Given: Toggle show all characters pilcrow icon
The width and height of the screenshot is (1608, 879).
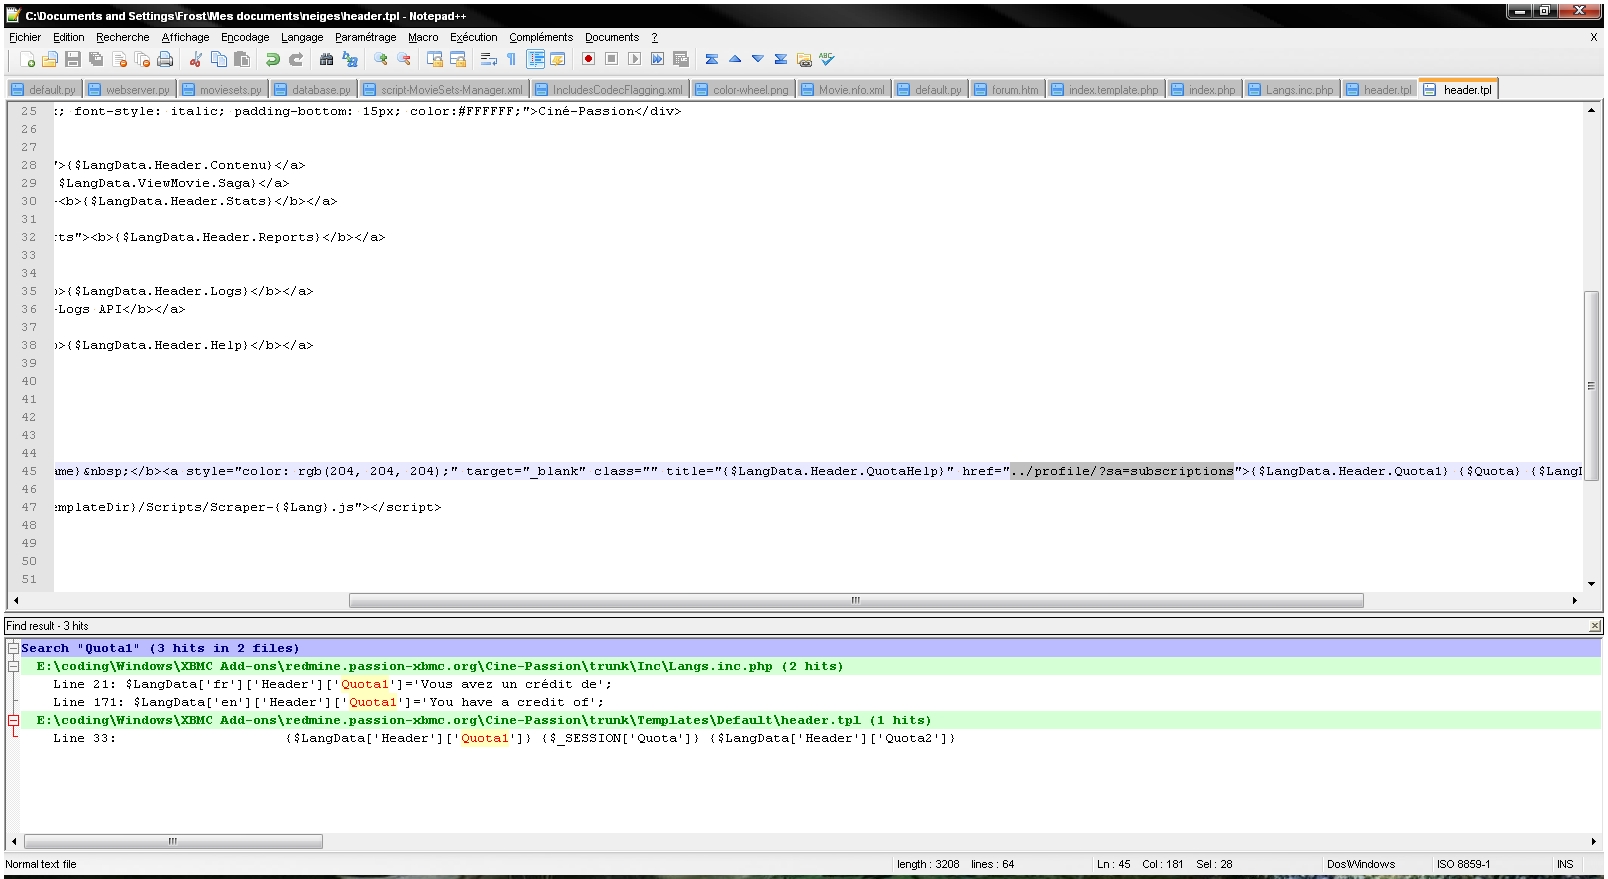Looking at the screenshot, I should point(512,60).
